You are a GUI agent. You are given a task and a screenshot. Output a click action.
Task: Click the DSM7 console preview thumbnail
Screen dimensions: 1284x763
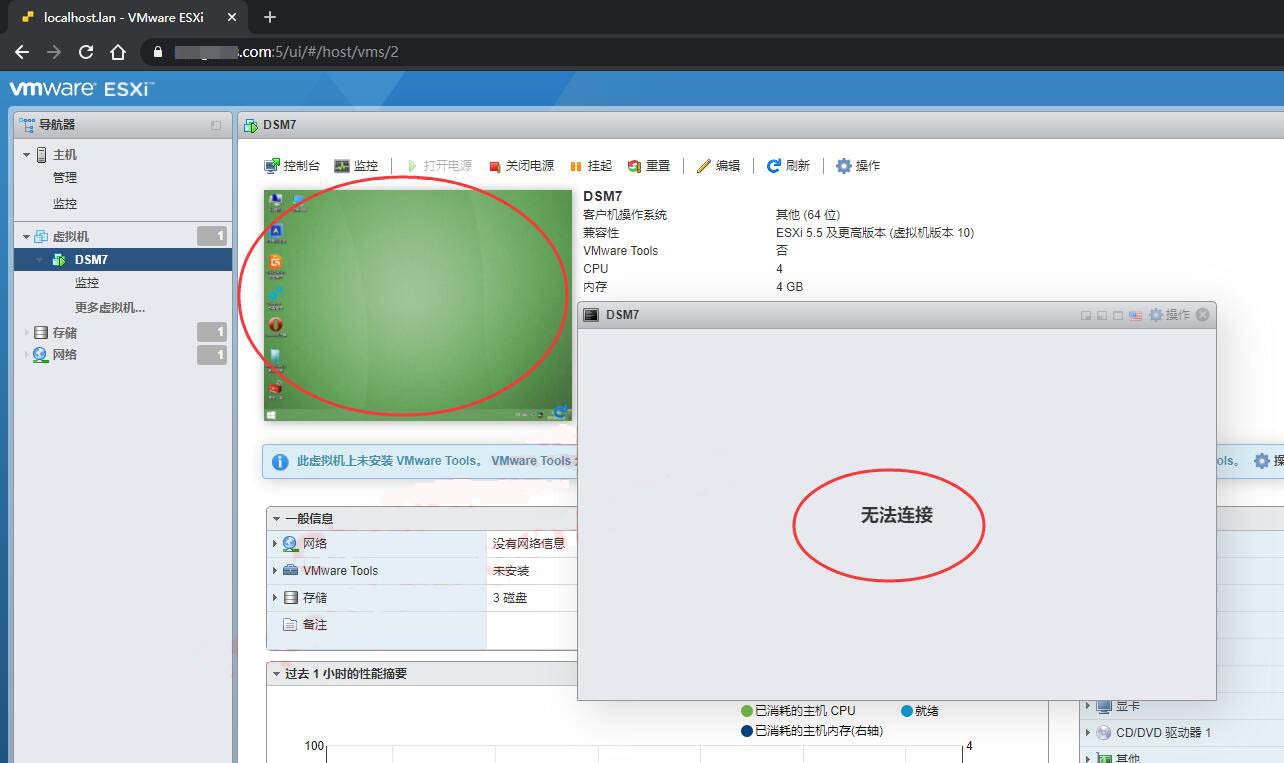pyautogui.click(x=418, y=305)
